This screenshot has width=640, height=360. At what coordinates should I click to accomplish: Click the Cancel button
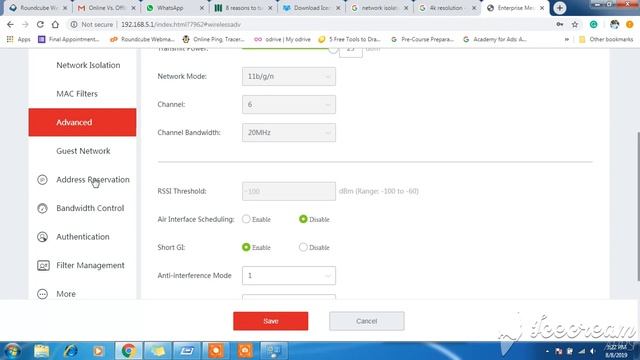pos(367,321)
